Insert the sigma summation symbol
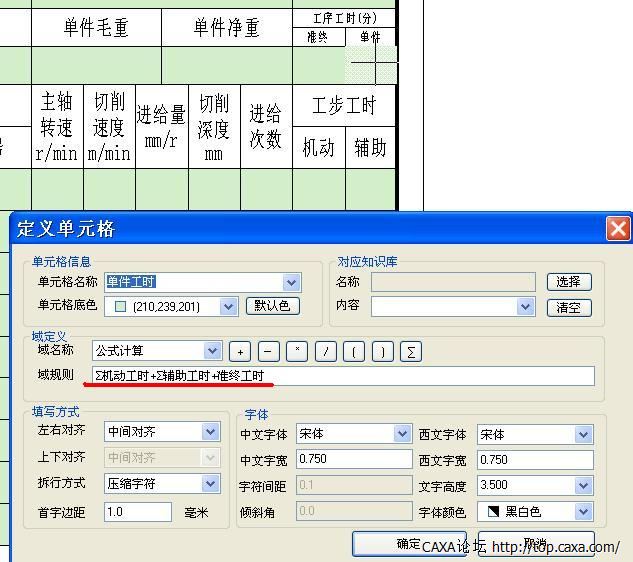Viewport: 633px width, 562px height. coord(411,351)
